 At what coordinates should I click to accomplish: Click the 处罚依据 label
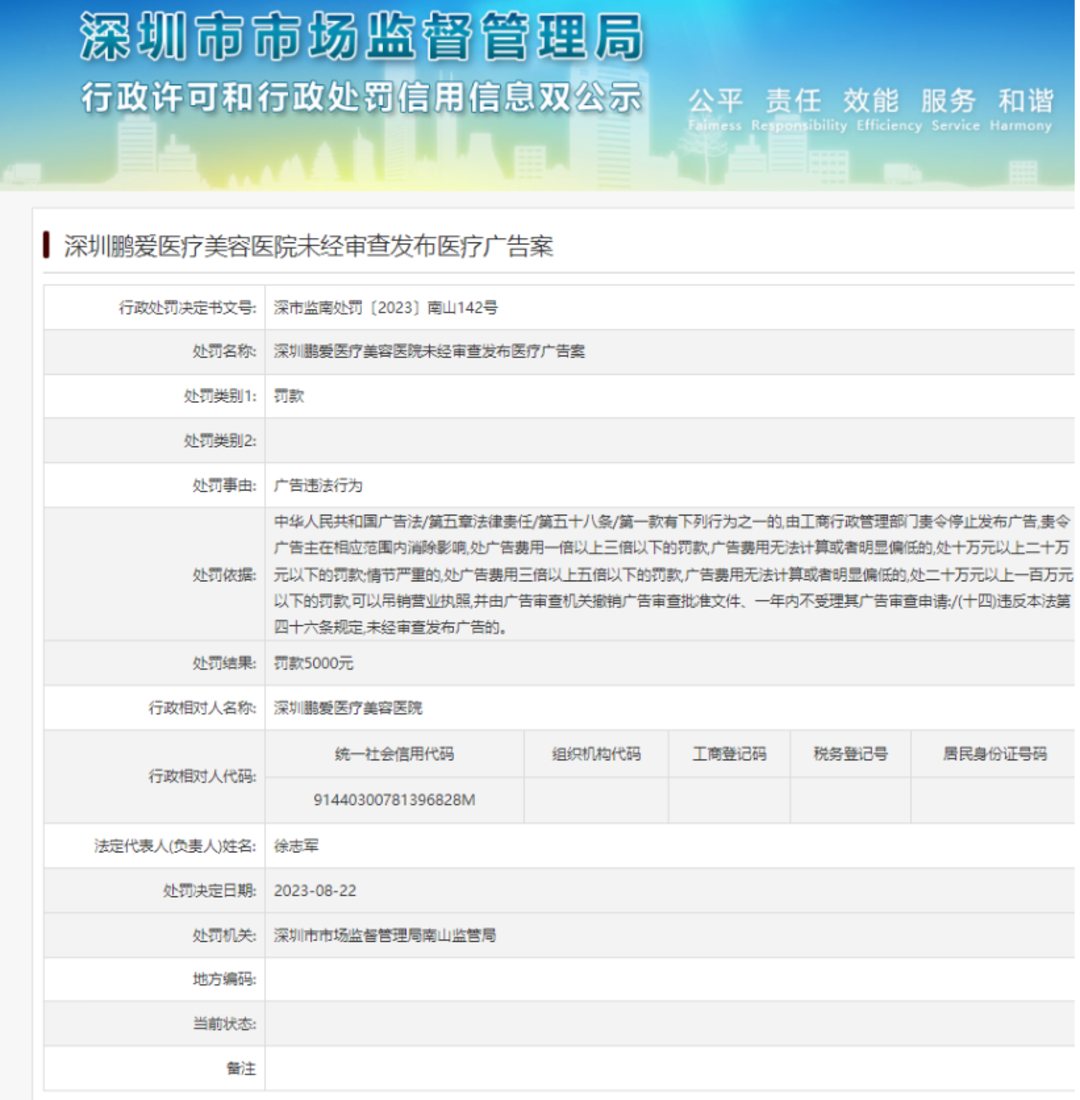tap(225, 575)
